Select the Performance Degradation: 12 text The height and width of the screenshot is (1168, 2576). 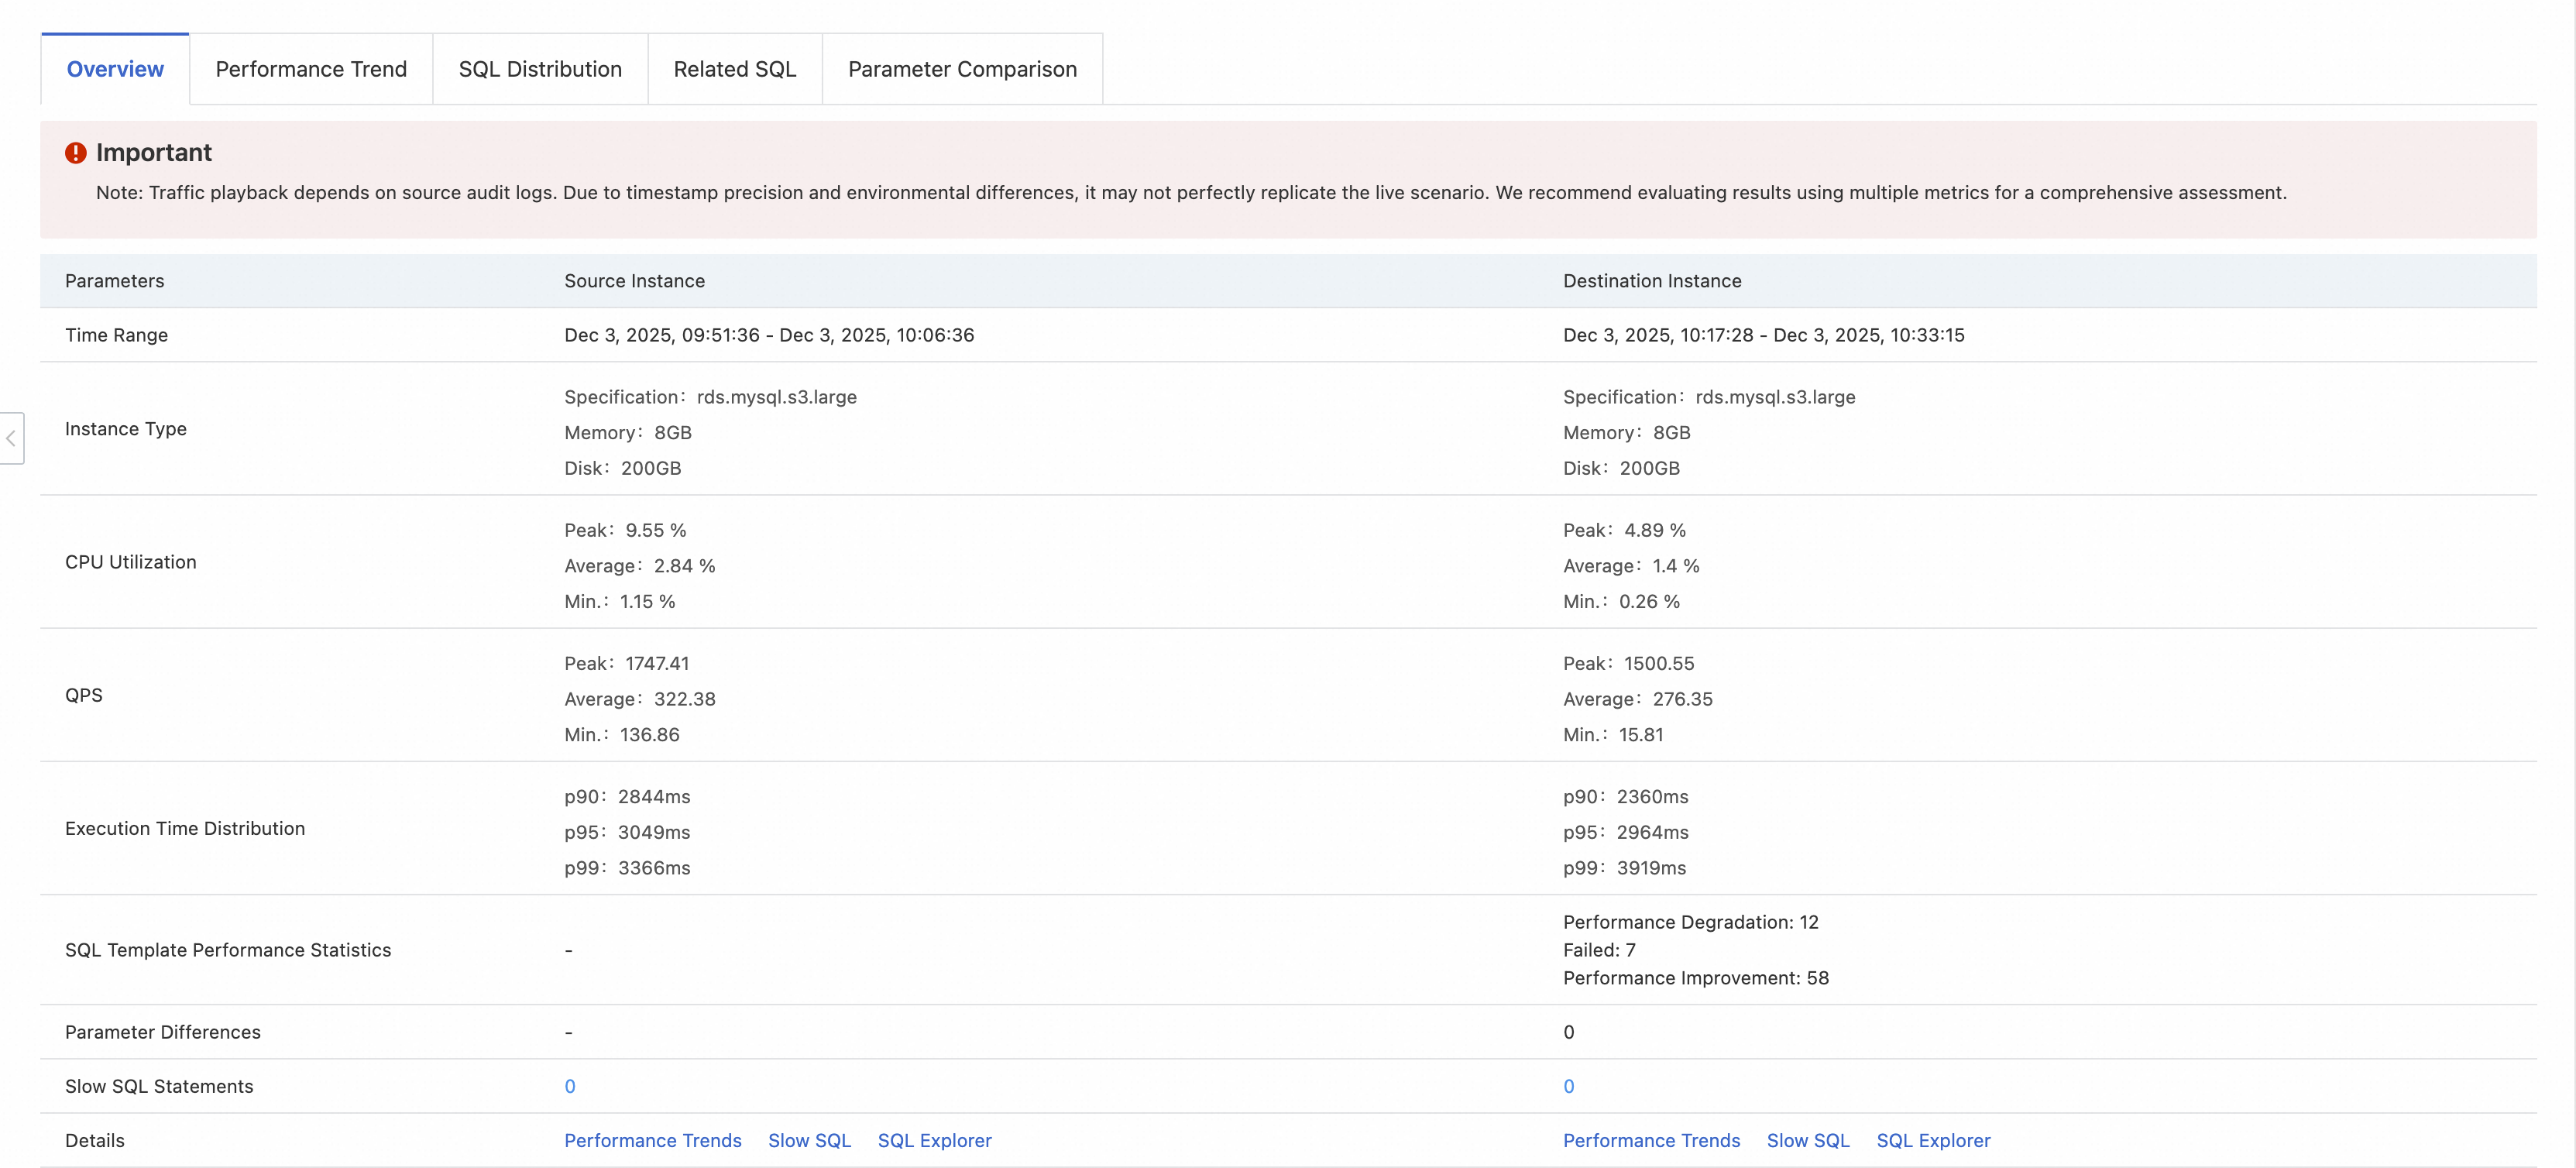[x=1690, y=922]
